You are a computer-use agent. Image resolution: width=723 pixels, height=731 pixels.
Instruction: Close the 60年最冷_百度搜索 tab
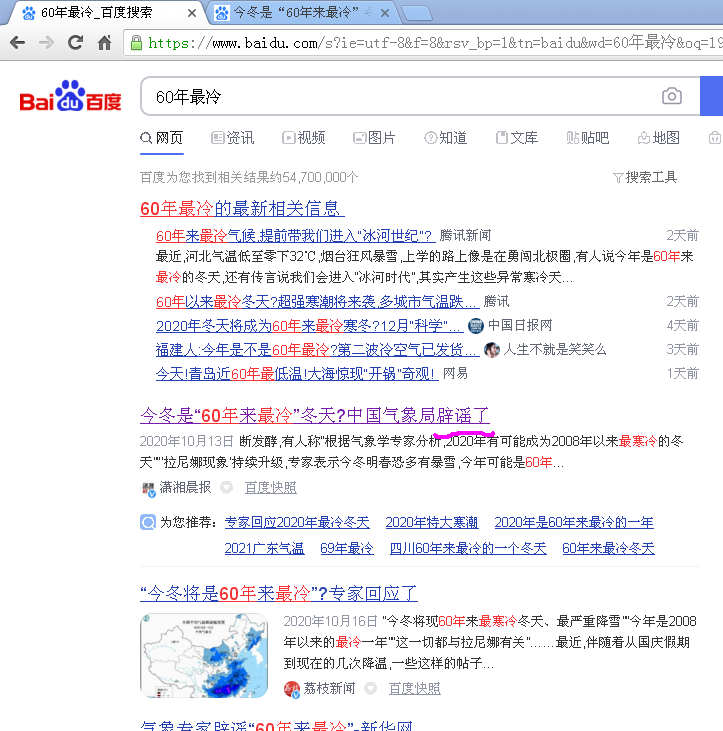pyautogui.click(x=192, y=13)
